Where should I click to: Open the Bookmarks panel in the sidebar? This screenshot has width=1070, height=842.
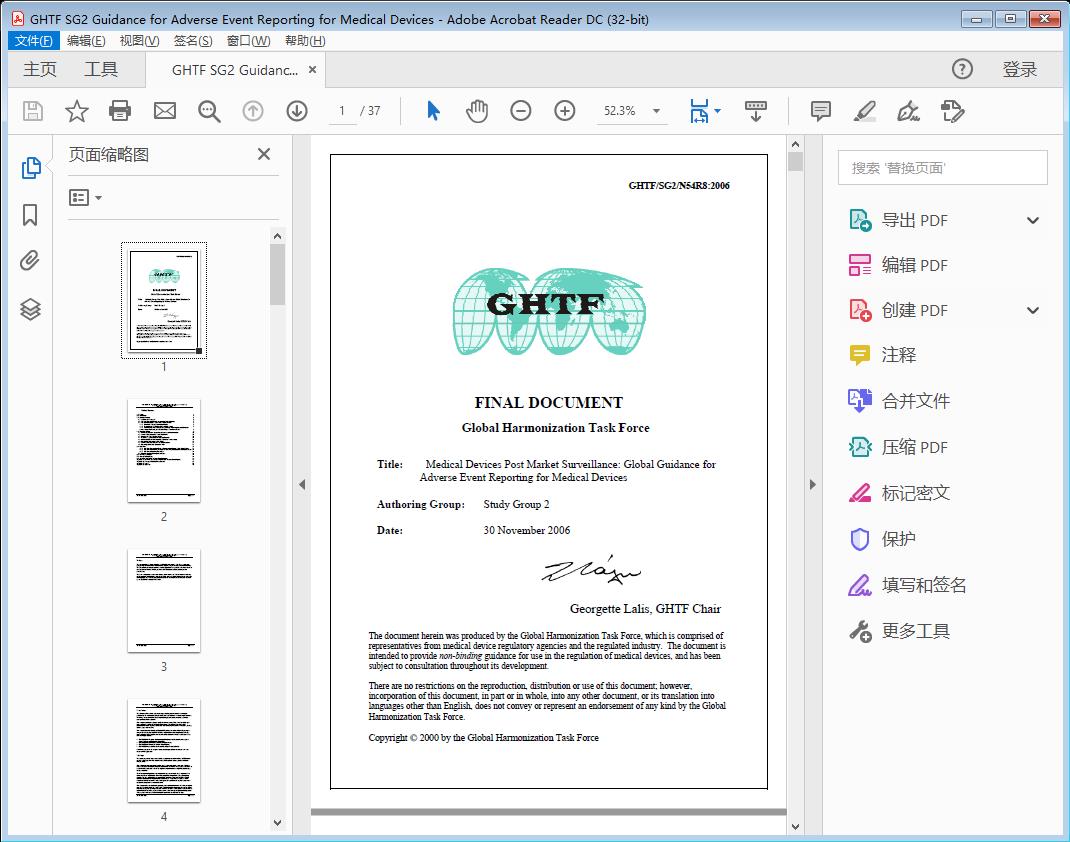tap(30, 214)
